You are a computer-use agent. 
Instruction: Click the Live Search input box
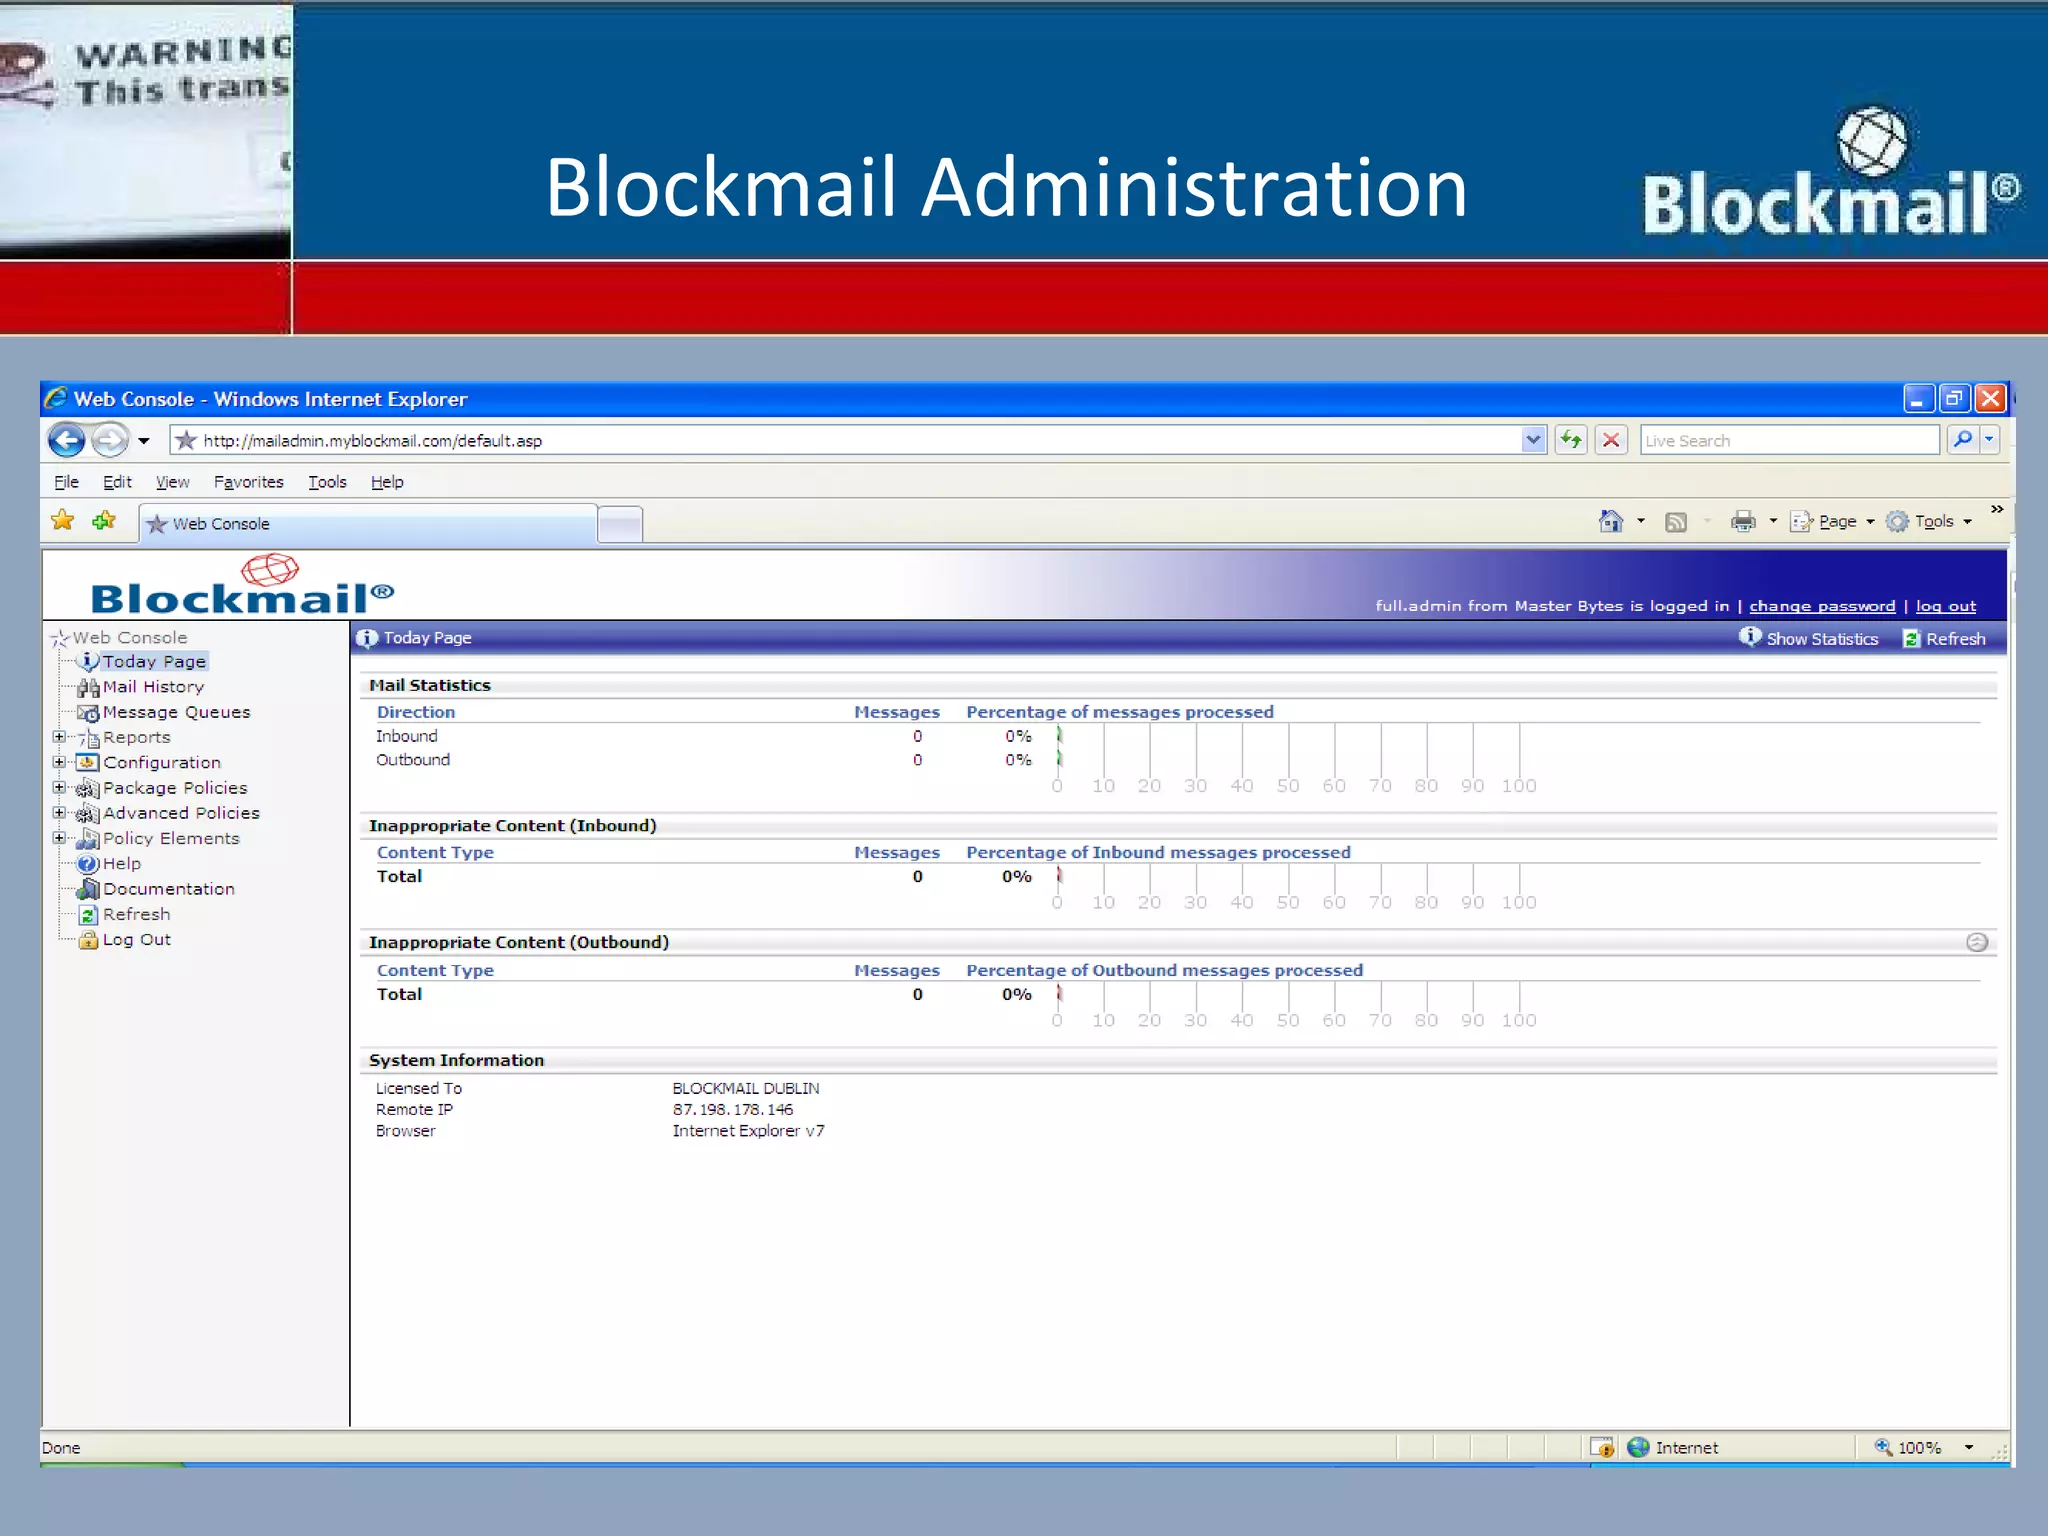pos(1789,440)
